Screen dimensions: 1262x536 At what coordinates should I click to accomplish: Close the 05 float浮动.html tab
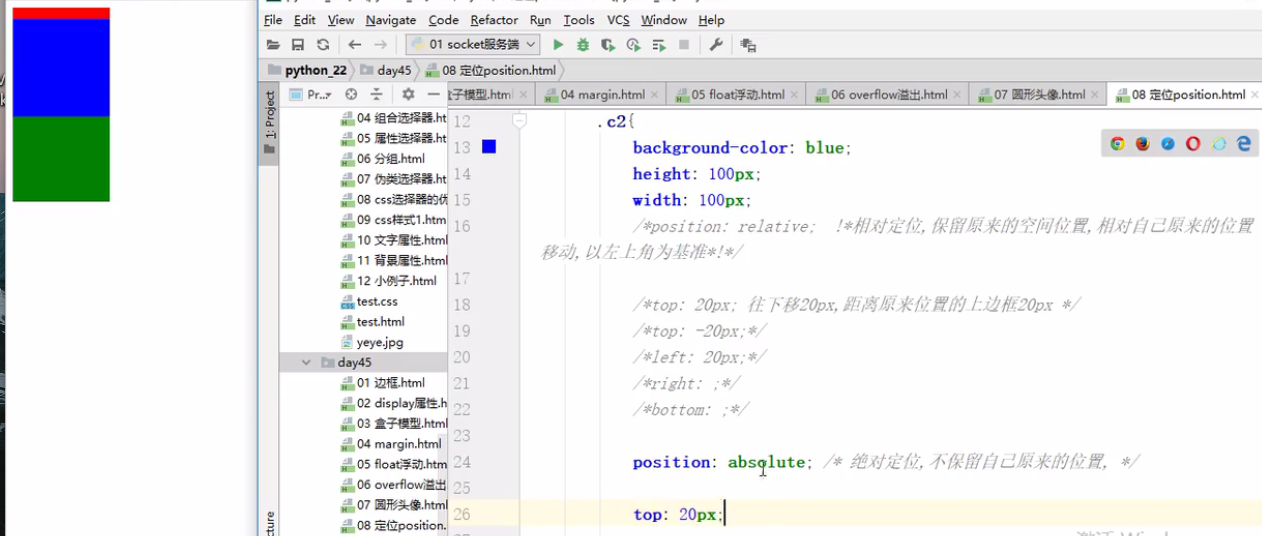coord(795,95)
